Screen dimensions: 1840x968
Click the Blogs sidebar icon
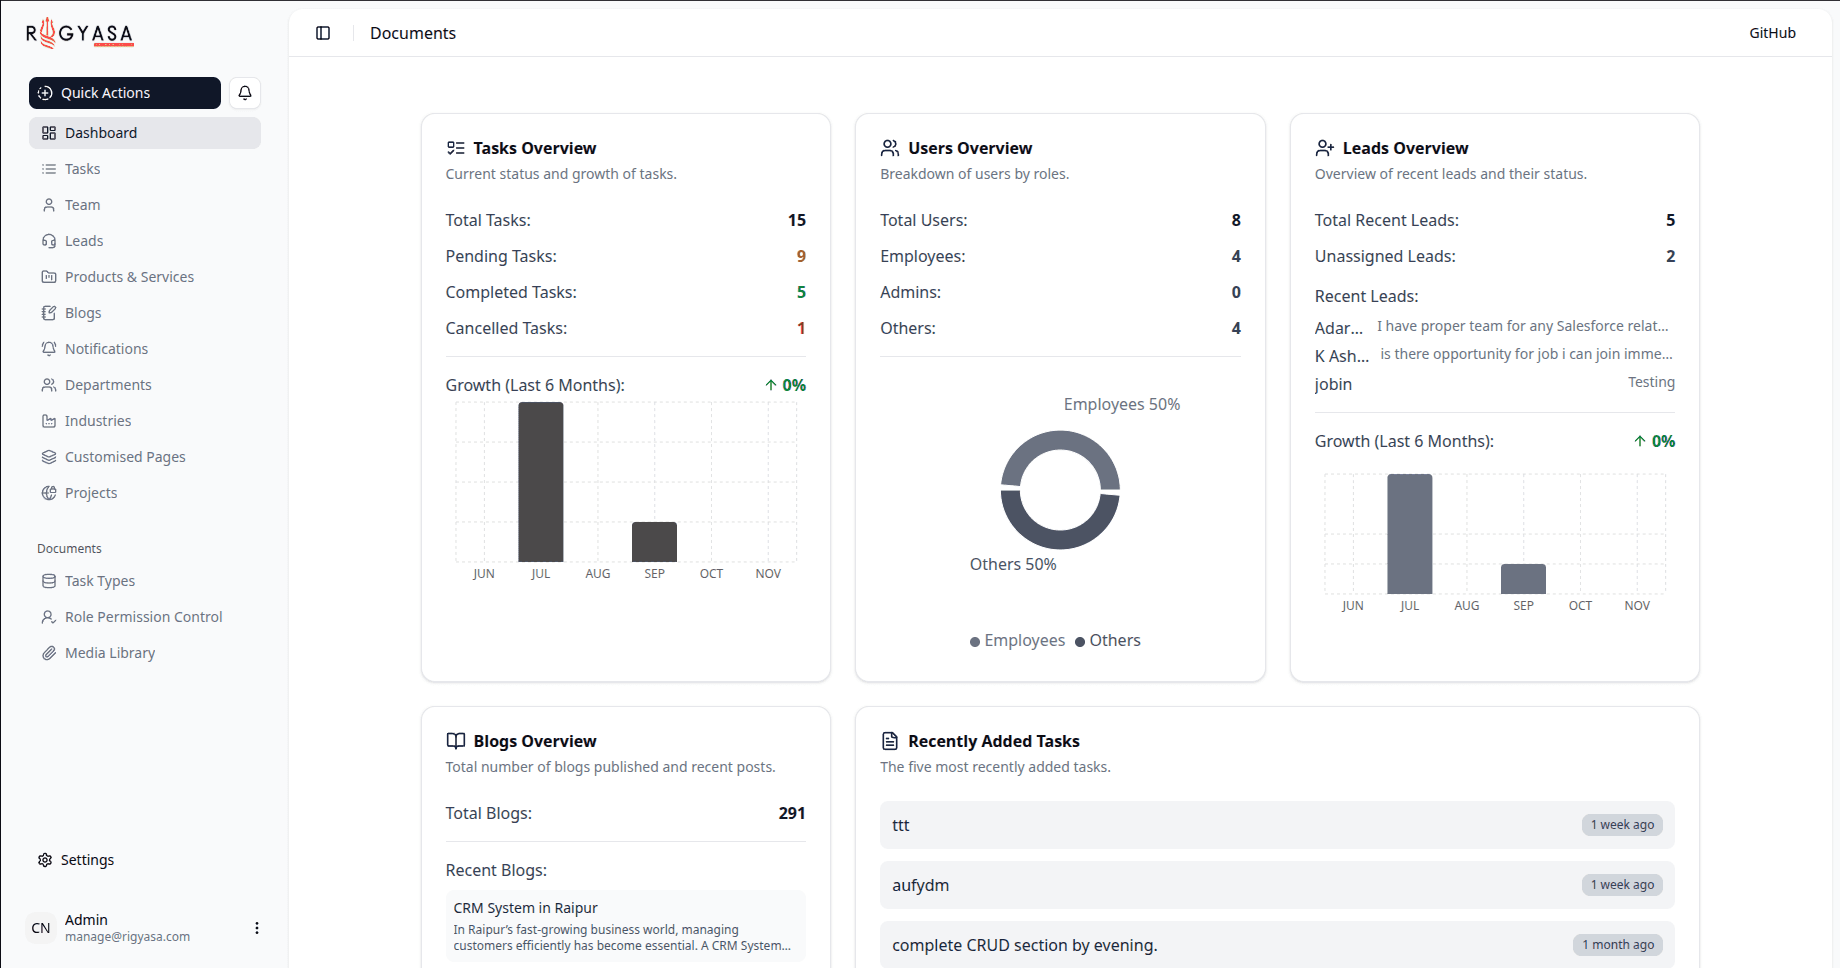click(x=48, y=312)
